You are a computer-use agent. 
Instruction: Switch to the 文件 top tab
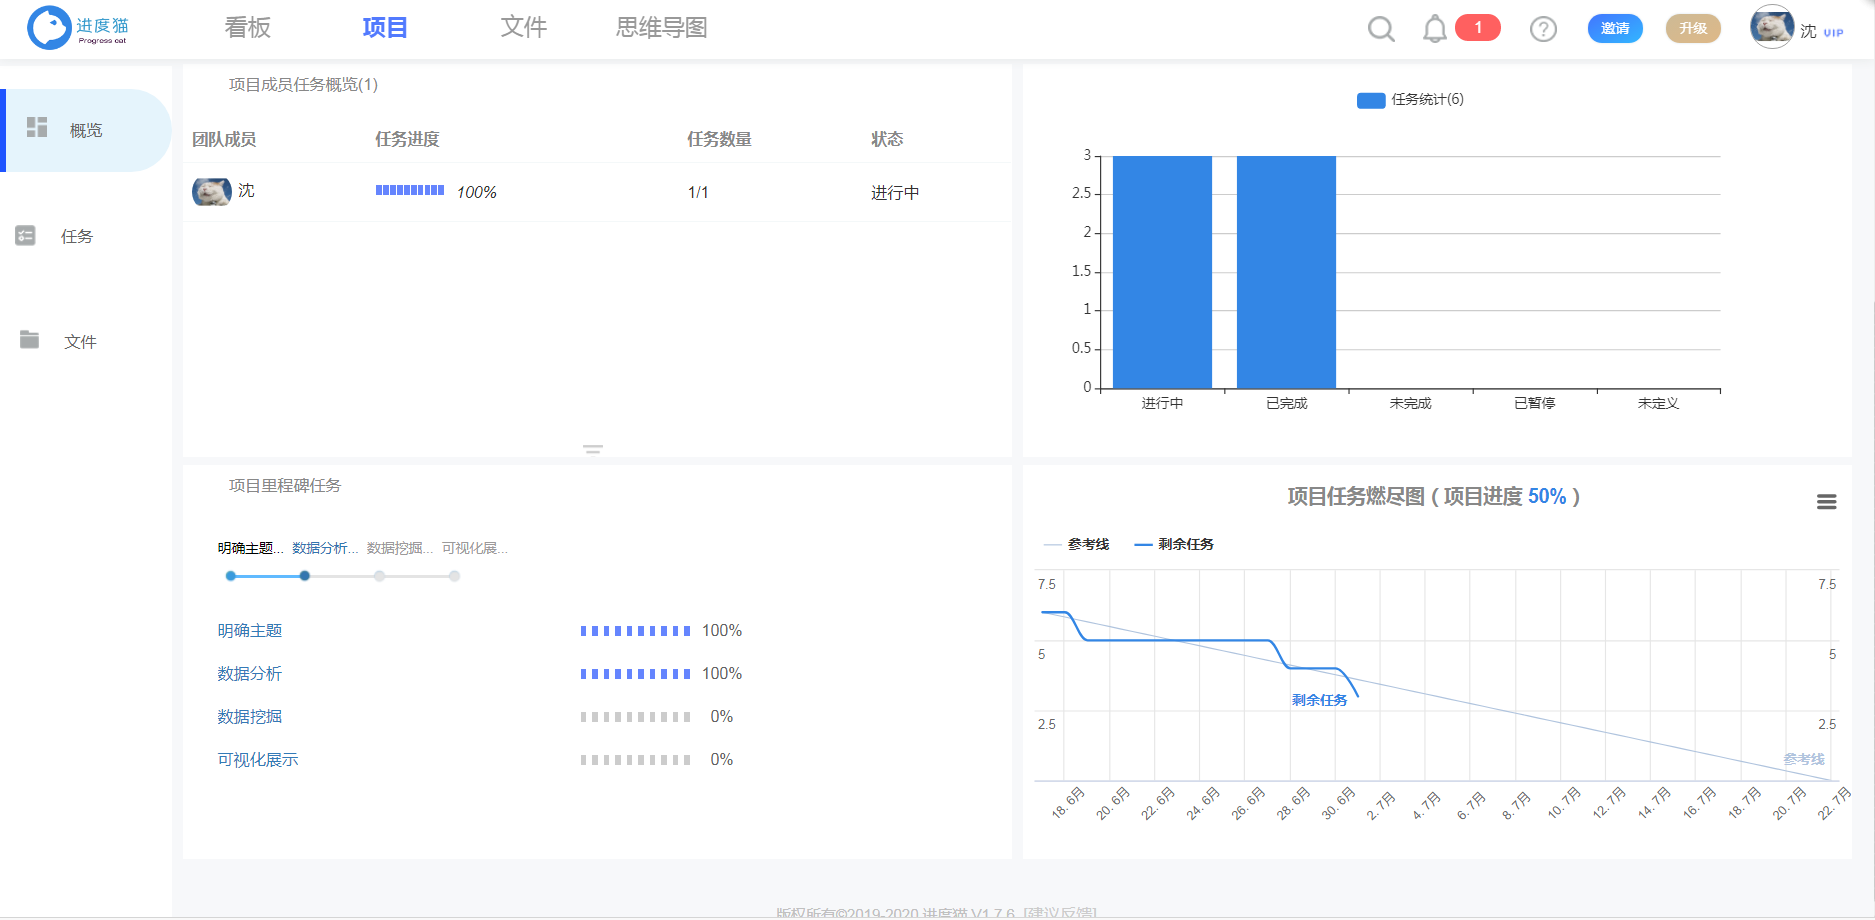coord(524,28)
